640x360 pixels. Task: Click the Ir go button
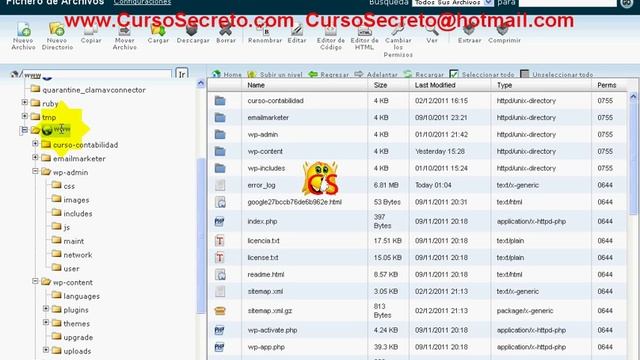point(182,74)
